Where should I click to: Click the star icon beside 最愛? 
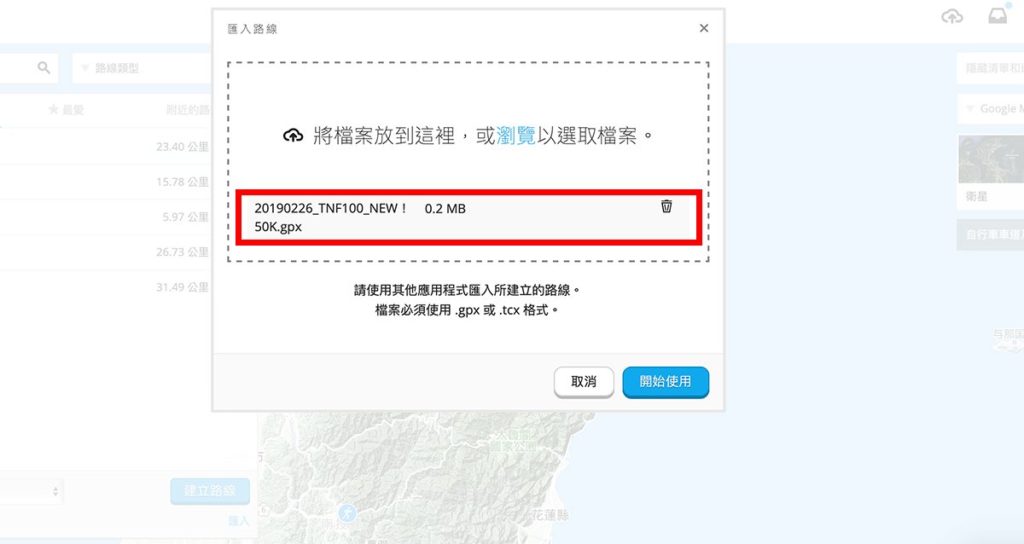click(53, 110)
